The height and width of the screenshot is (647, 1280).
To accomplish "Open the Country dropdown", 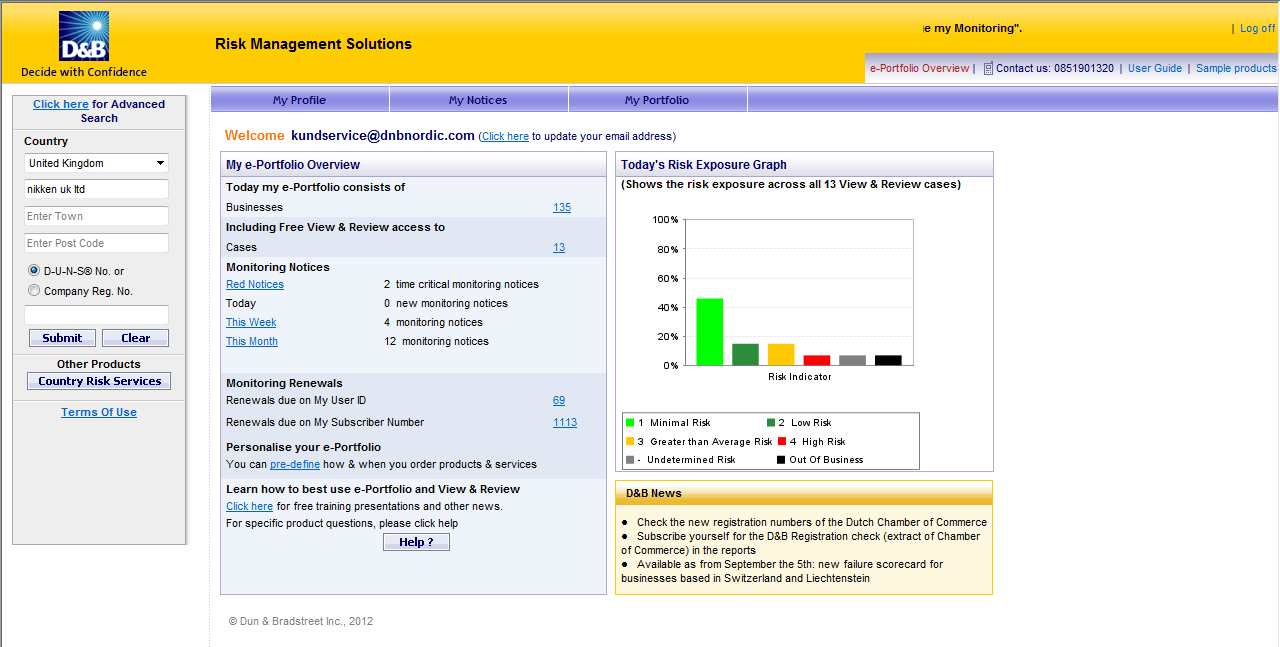I will click(96, 163).
